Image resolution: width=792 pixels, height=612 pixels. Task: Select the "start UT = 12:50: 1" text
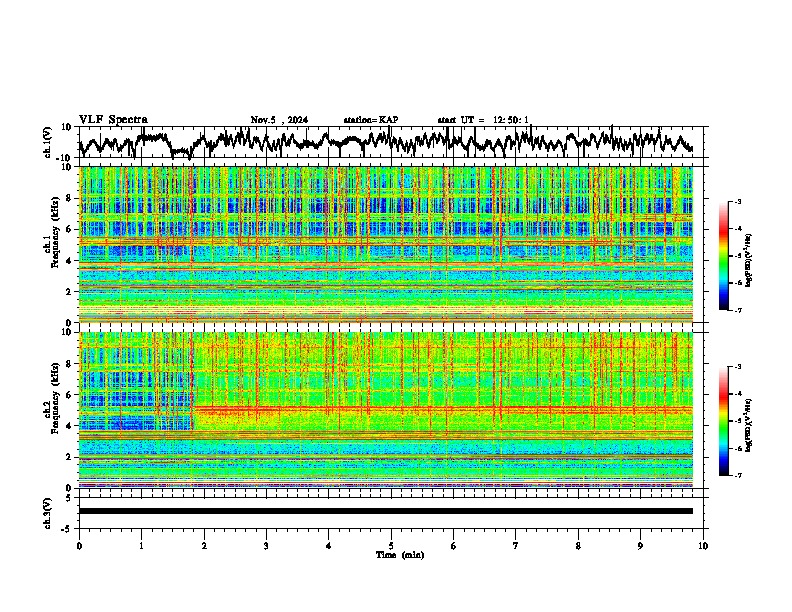pos(483,120)
